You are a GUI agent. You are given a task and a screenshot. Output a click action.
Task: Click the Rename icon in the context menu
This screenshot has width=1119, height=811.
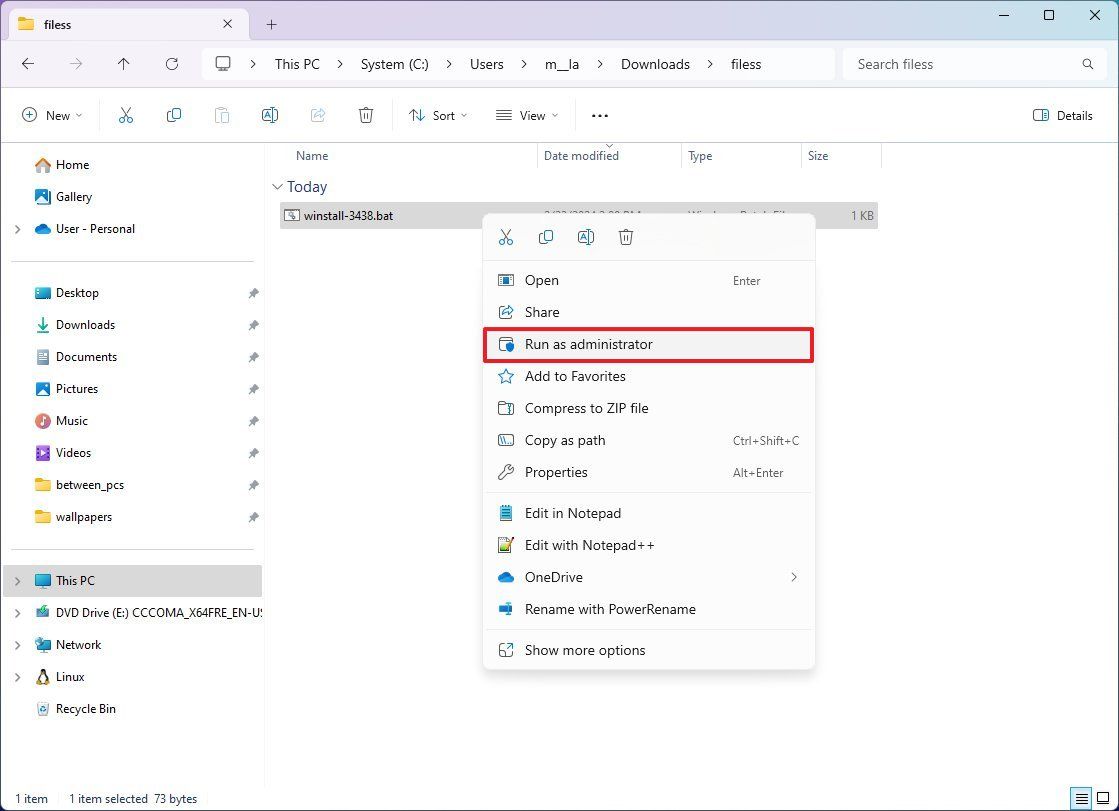pyautogui.click(x=586, y=237)
